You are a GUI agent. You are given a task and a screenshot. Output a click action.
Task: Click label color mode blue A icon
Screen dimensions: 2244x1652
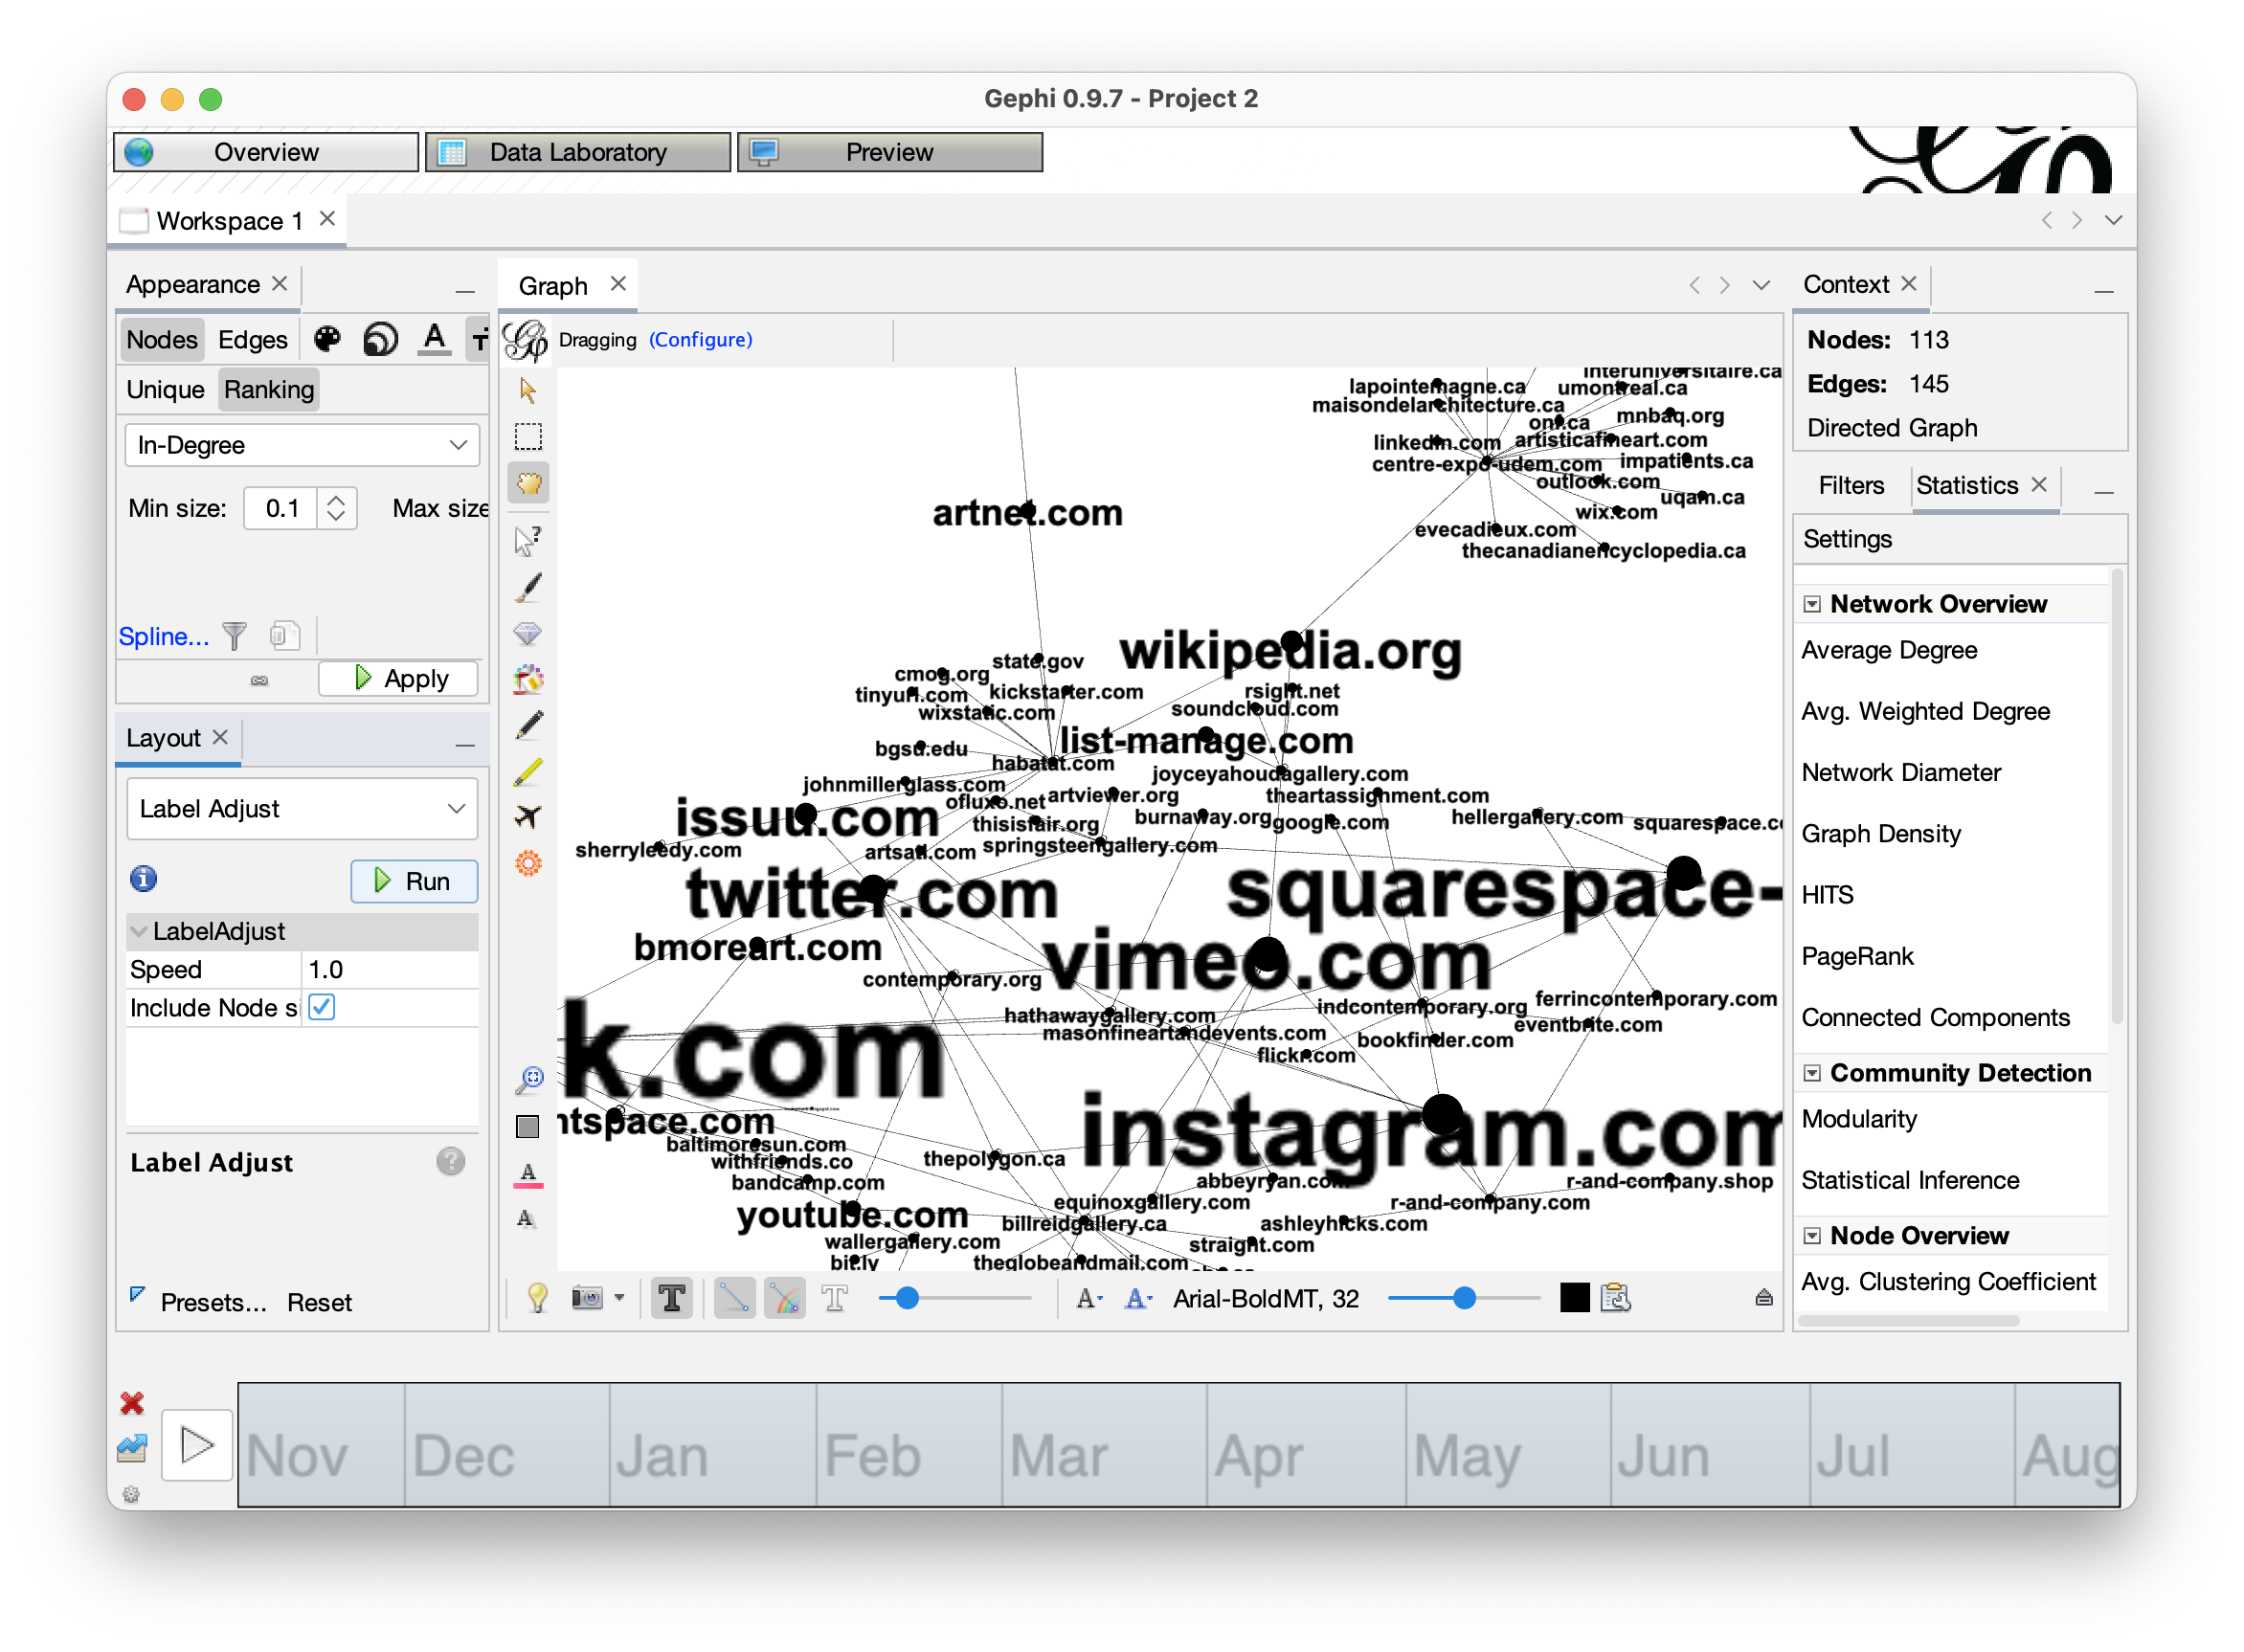pos(1138,1298)
